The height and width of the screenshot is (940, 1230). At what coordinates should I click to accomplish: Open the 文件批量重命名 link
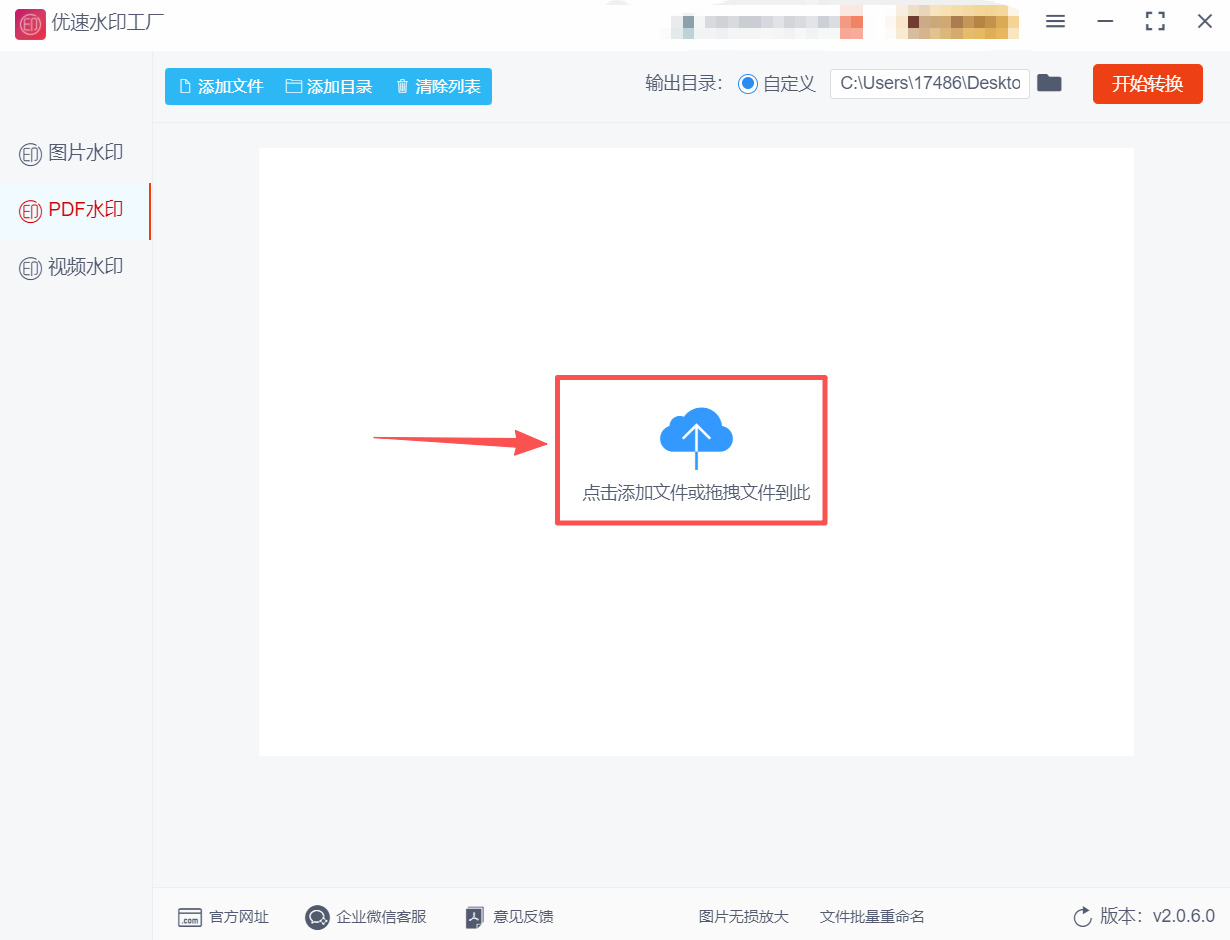pyautogui.click(x=872, y=916)
